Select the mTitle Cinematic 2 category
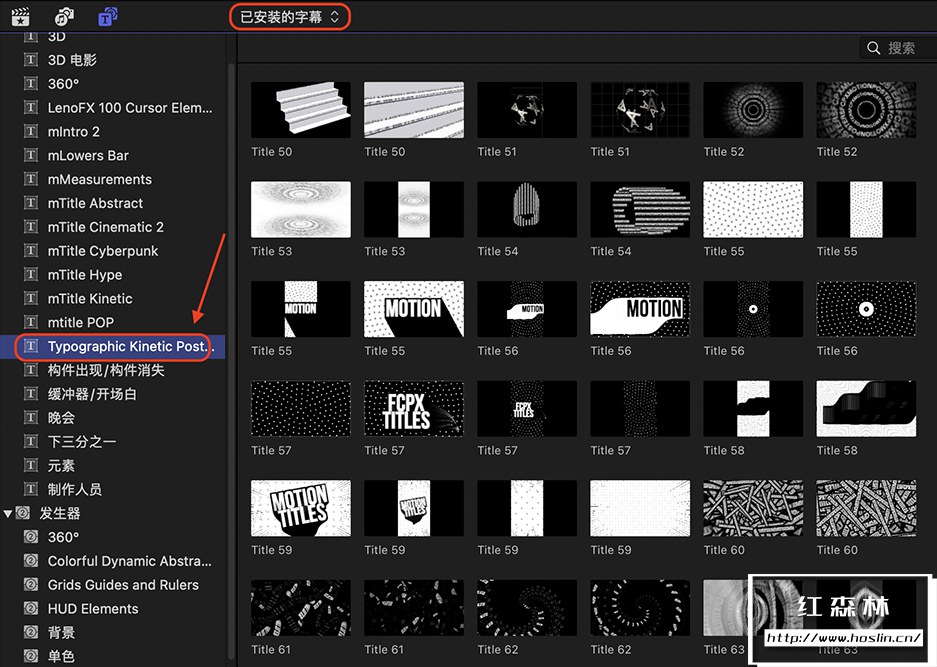937x667 pixels. tap(114, 227)
